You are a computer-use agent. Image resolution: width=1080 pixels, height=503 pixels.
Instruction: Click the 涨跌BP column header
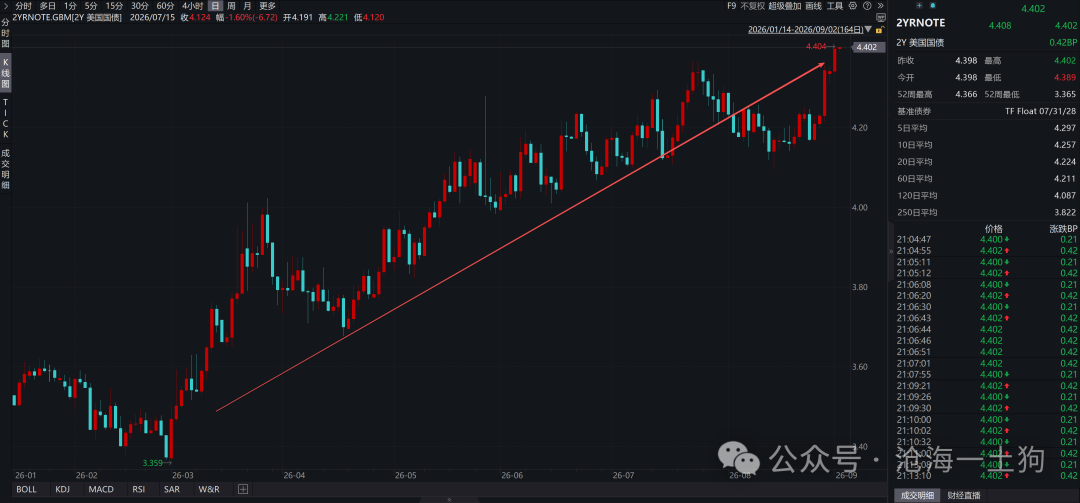[1063, 229]
